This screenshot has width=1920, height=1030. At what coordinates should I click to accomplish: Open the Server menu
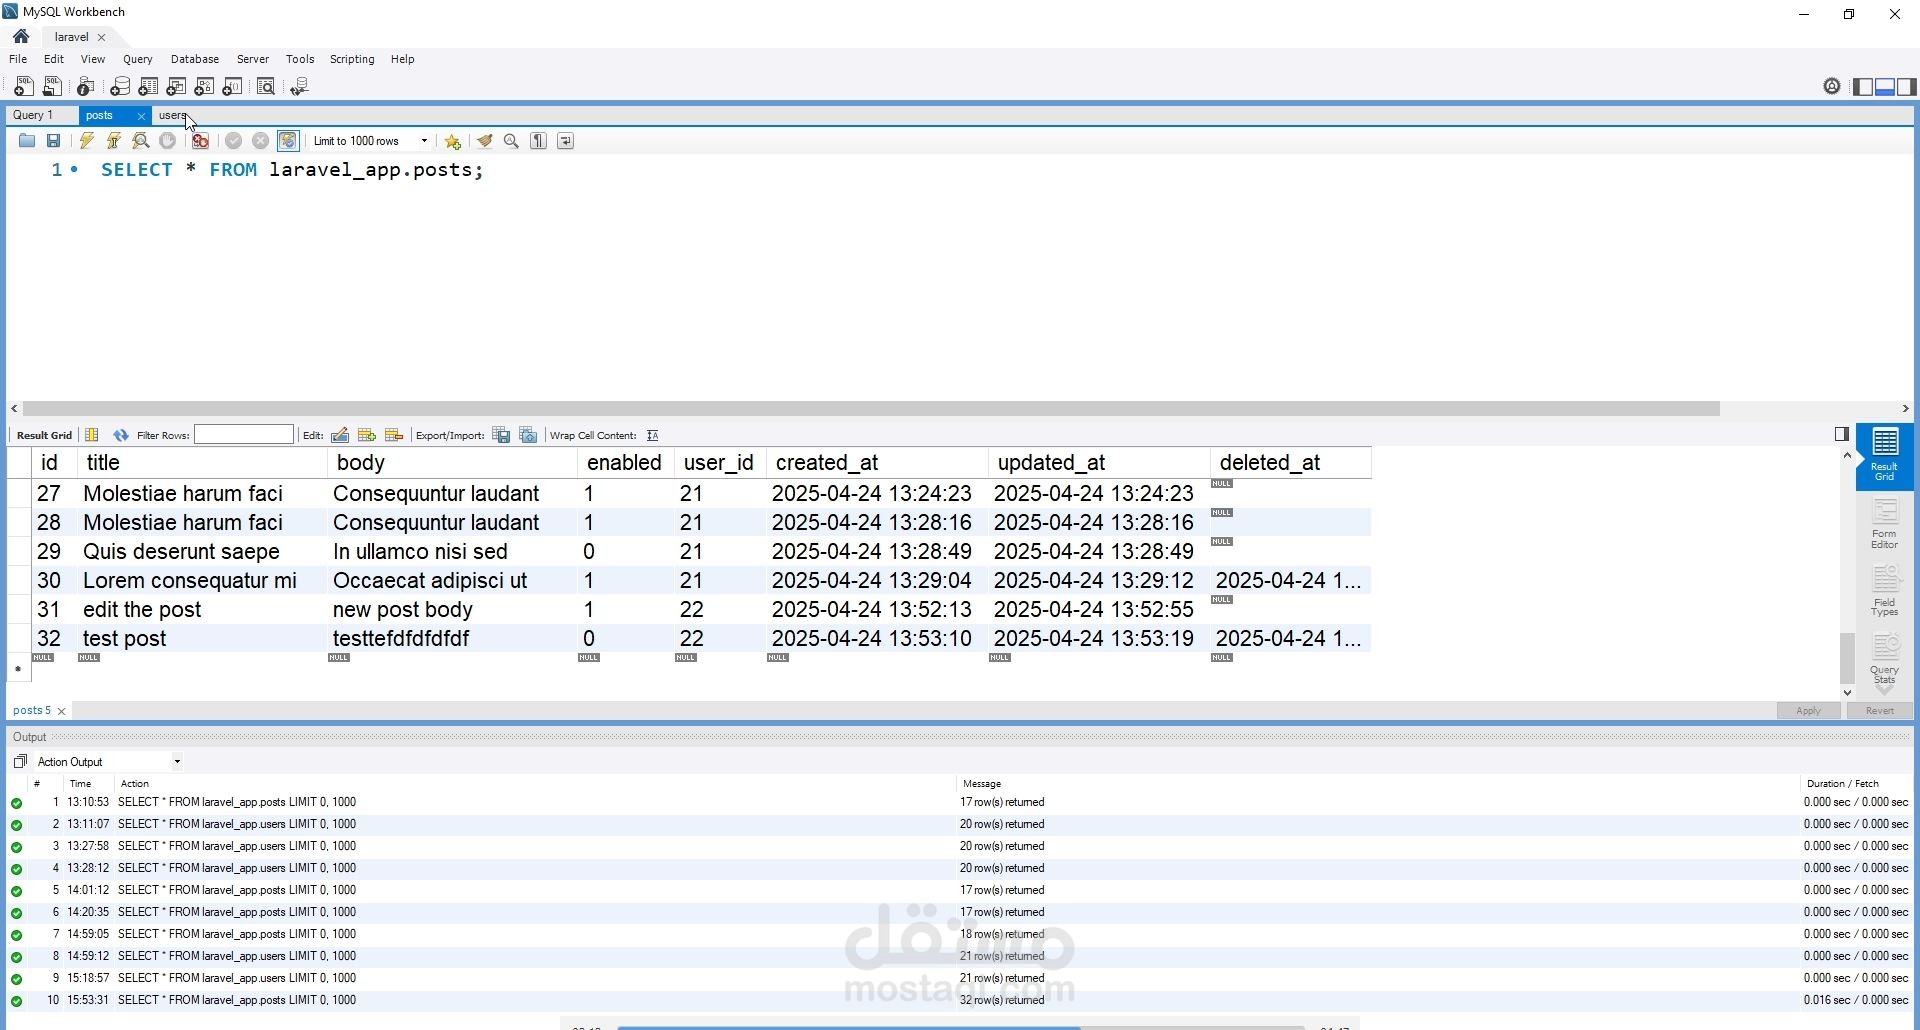click(253, 59)
